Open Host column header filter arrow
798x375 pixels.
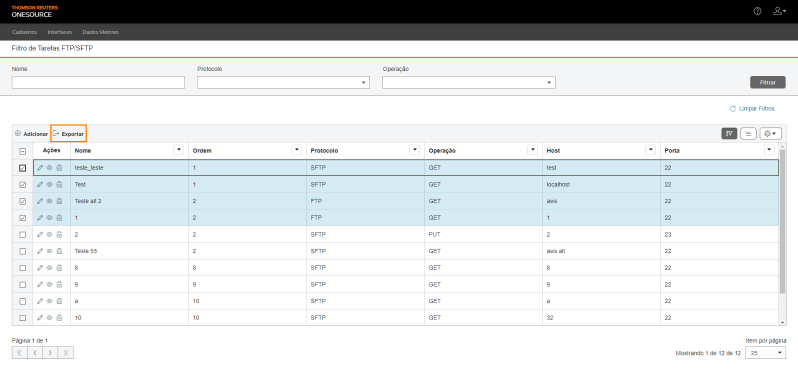(650, 150)
